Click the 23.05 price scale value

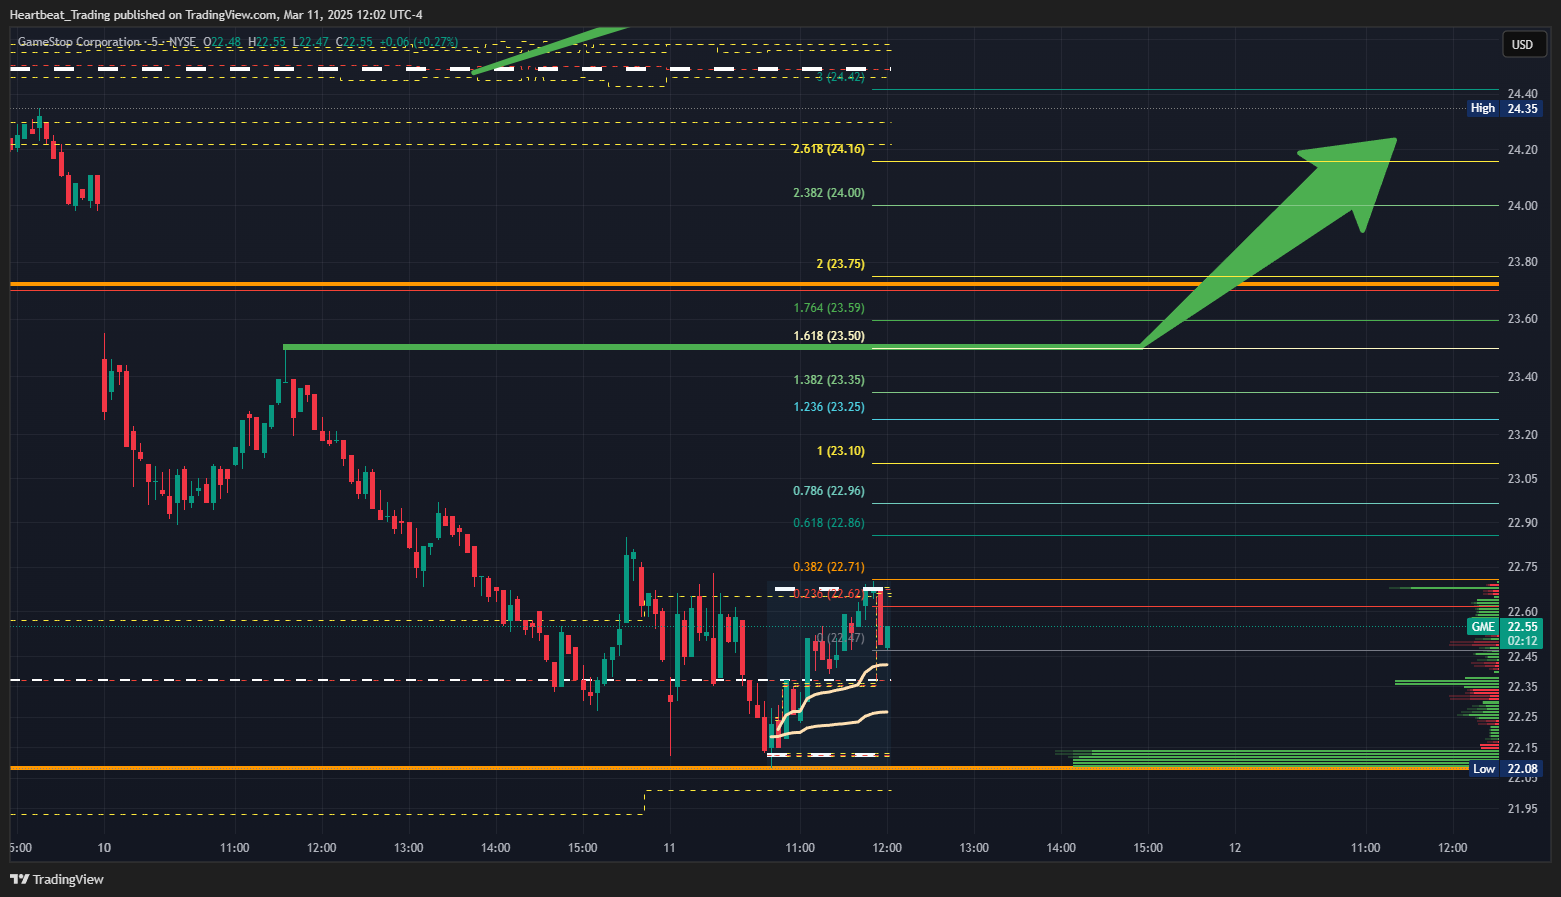[x=1522, y=479]
